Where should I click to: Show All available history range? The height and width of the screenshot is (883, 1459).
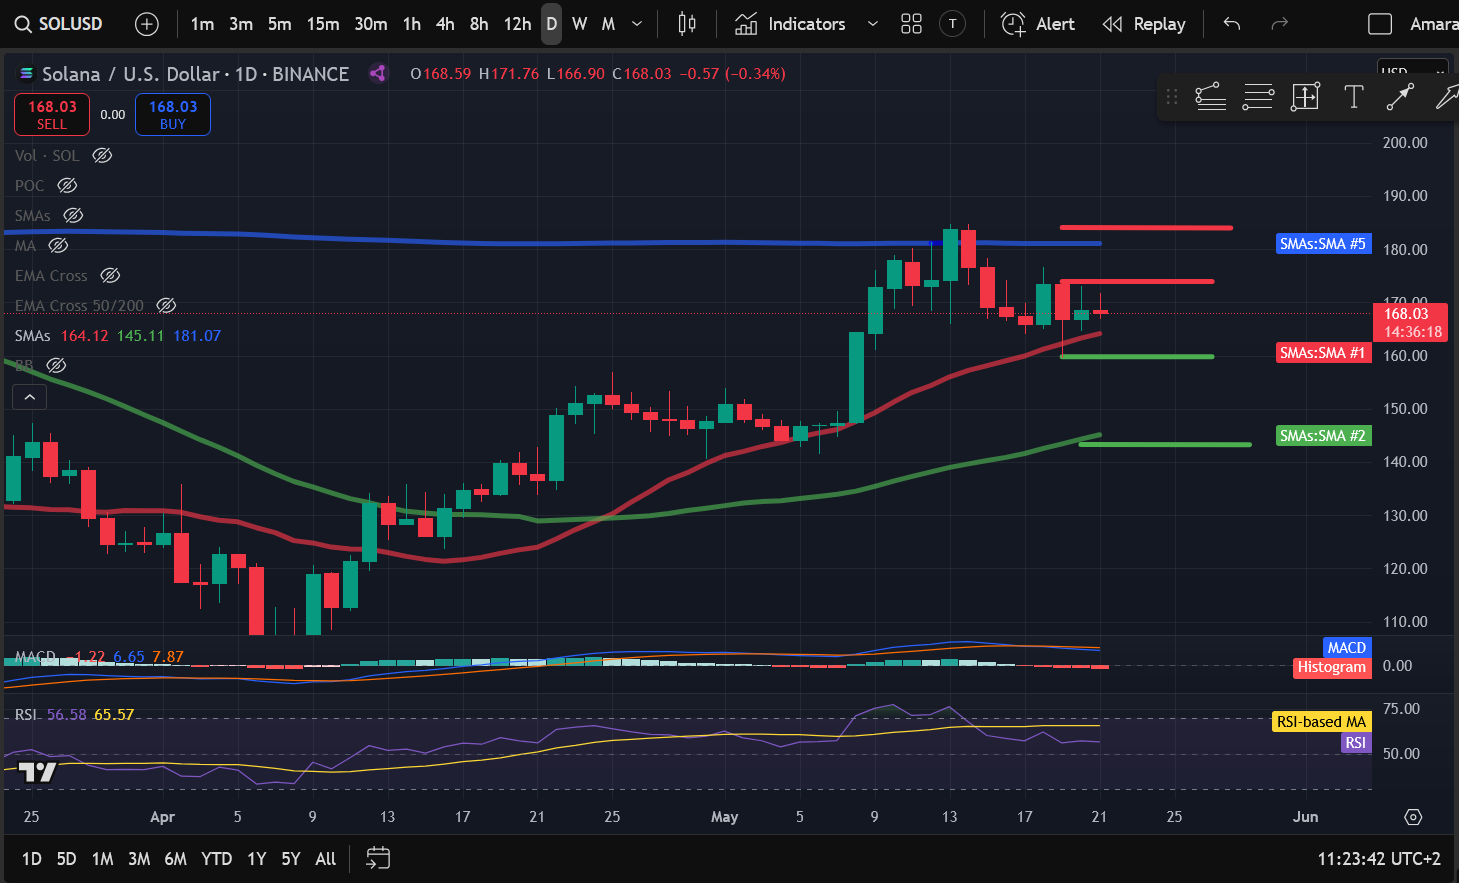pos(326,859)
